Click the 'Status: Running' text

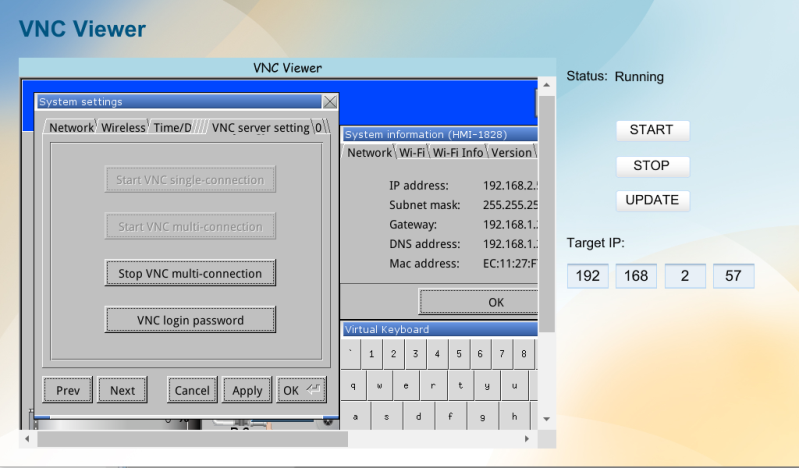(x=615, y=76)
